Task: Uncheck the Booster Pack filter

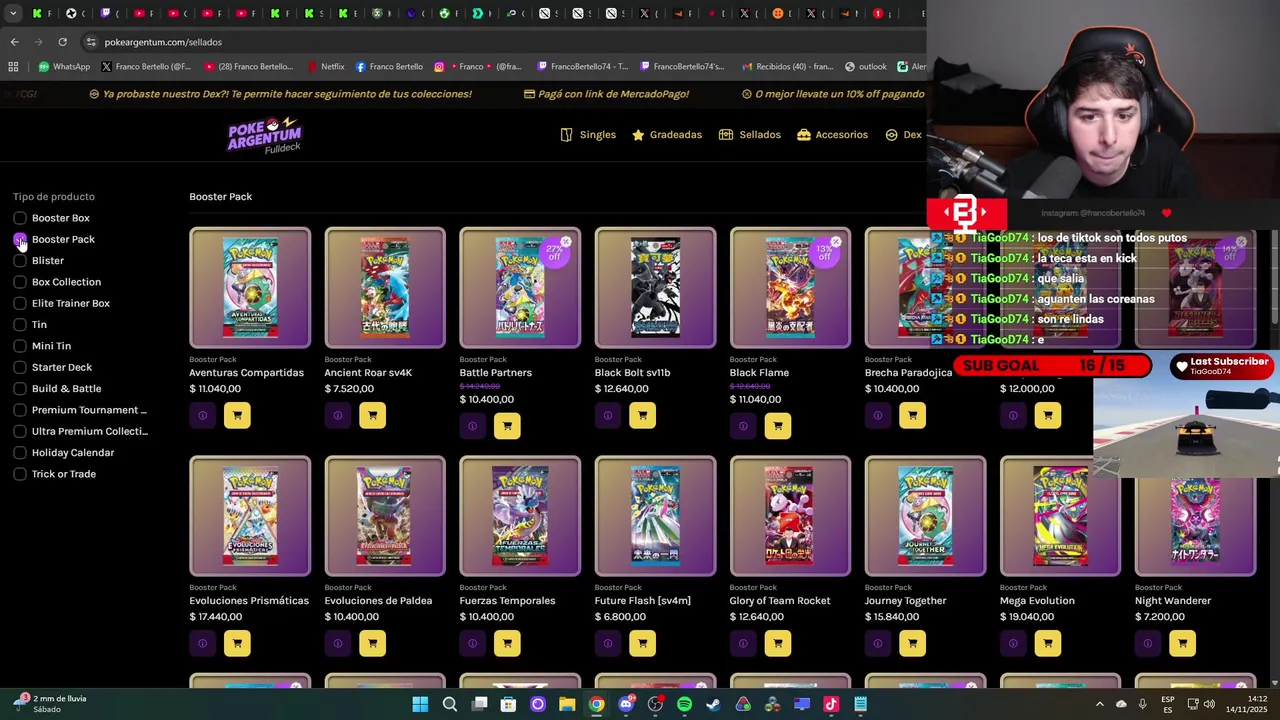Action: coord(20,239)
